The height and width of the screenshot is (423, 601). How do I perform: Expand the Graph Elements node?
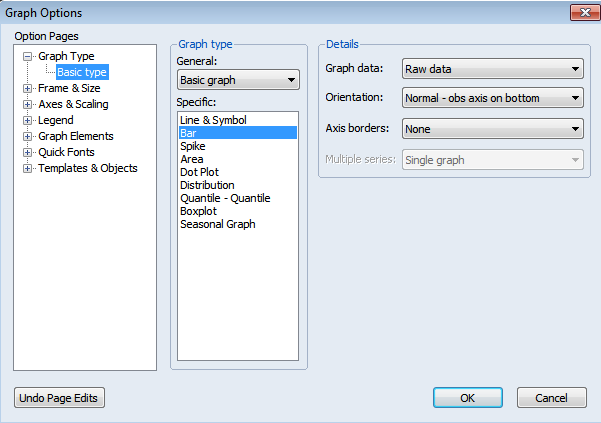click(x=28, y=136)
